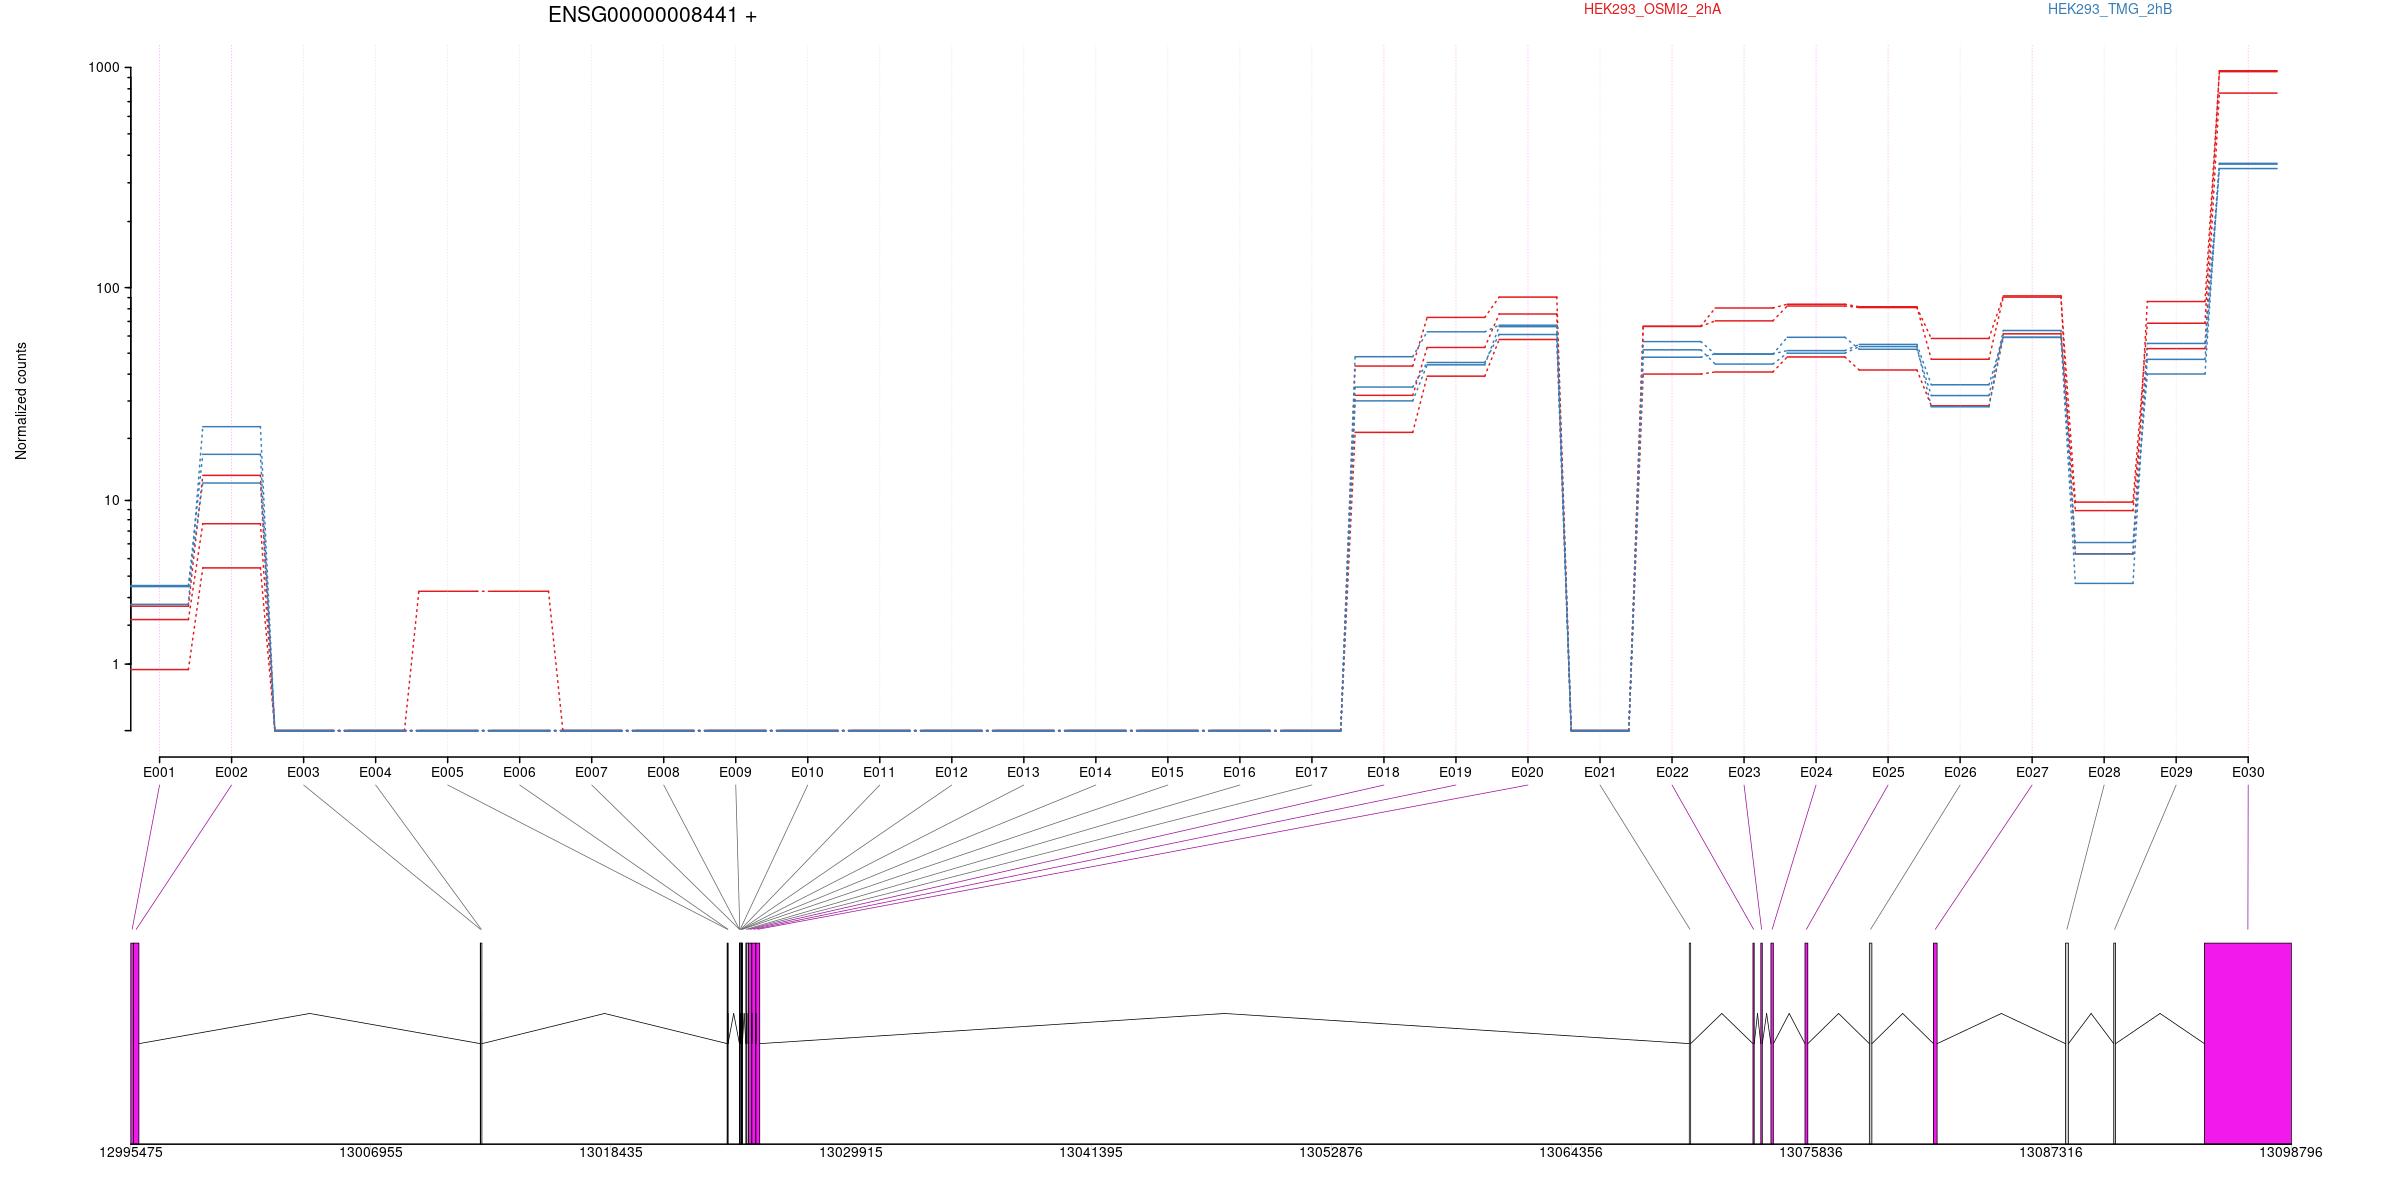Click exon label E027

point(2032,772)
